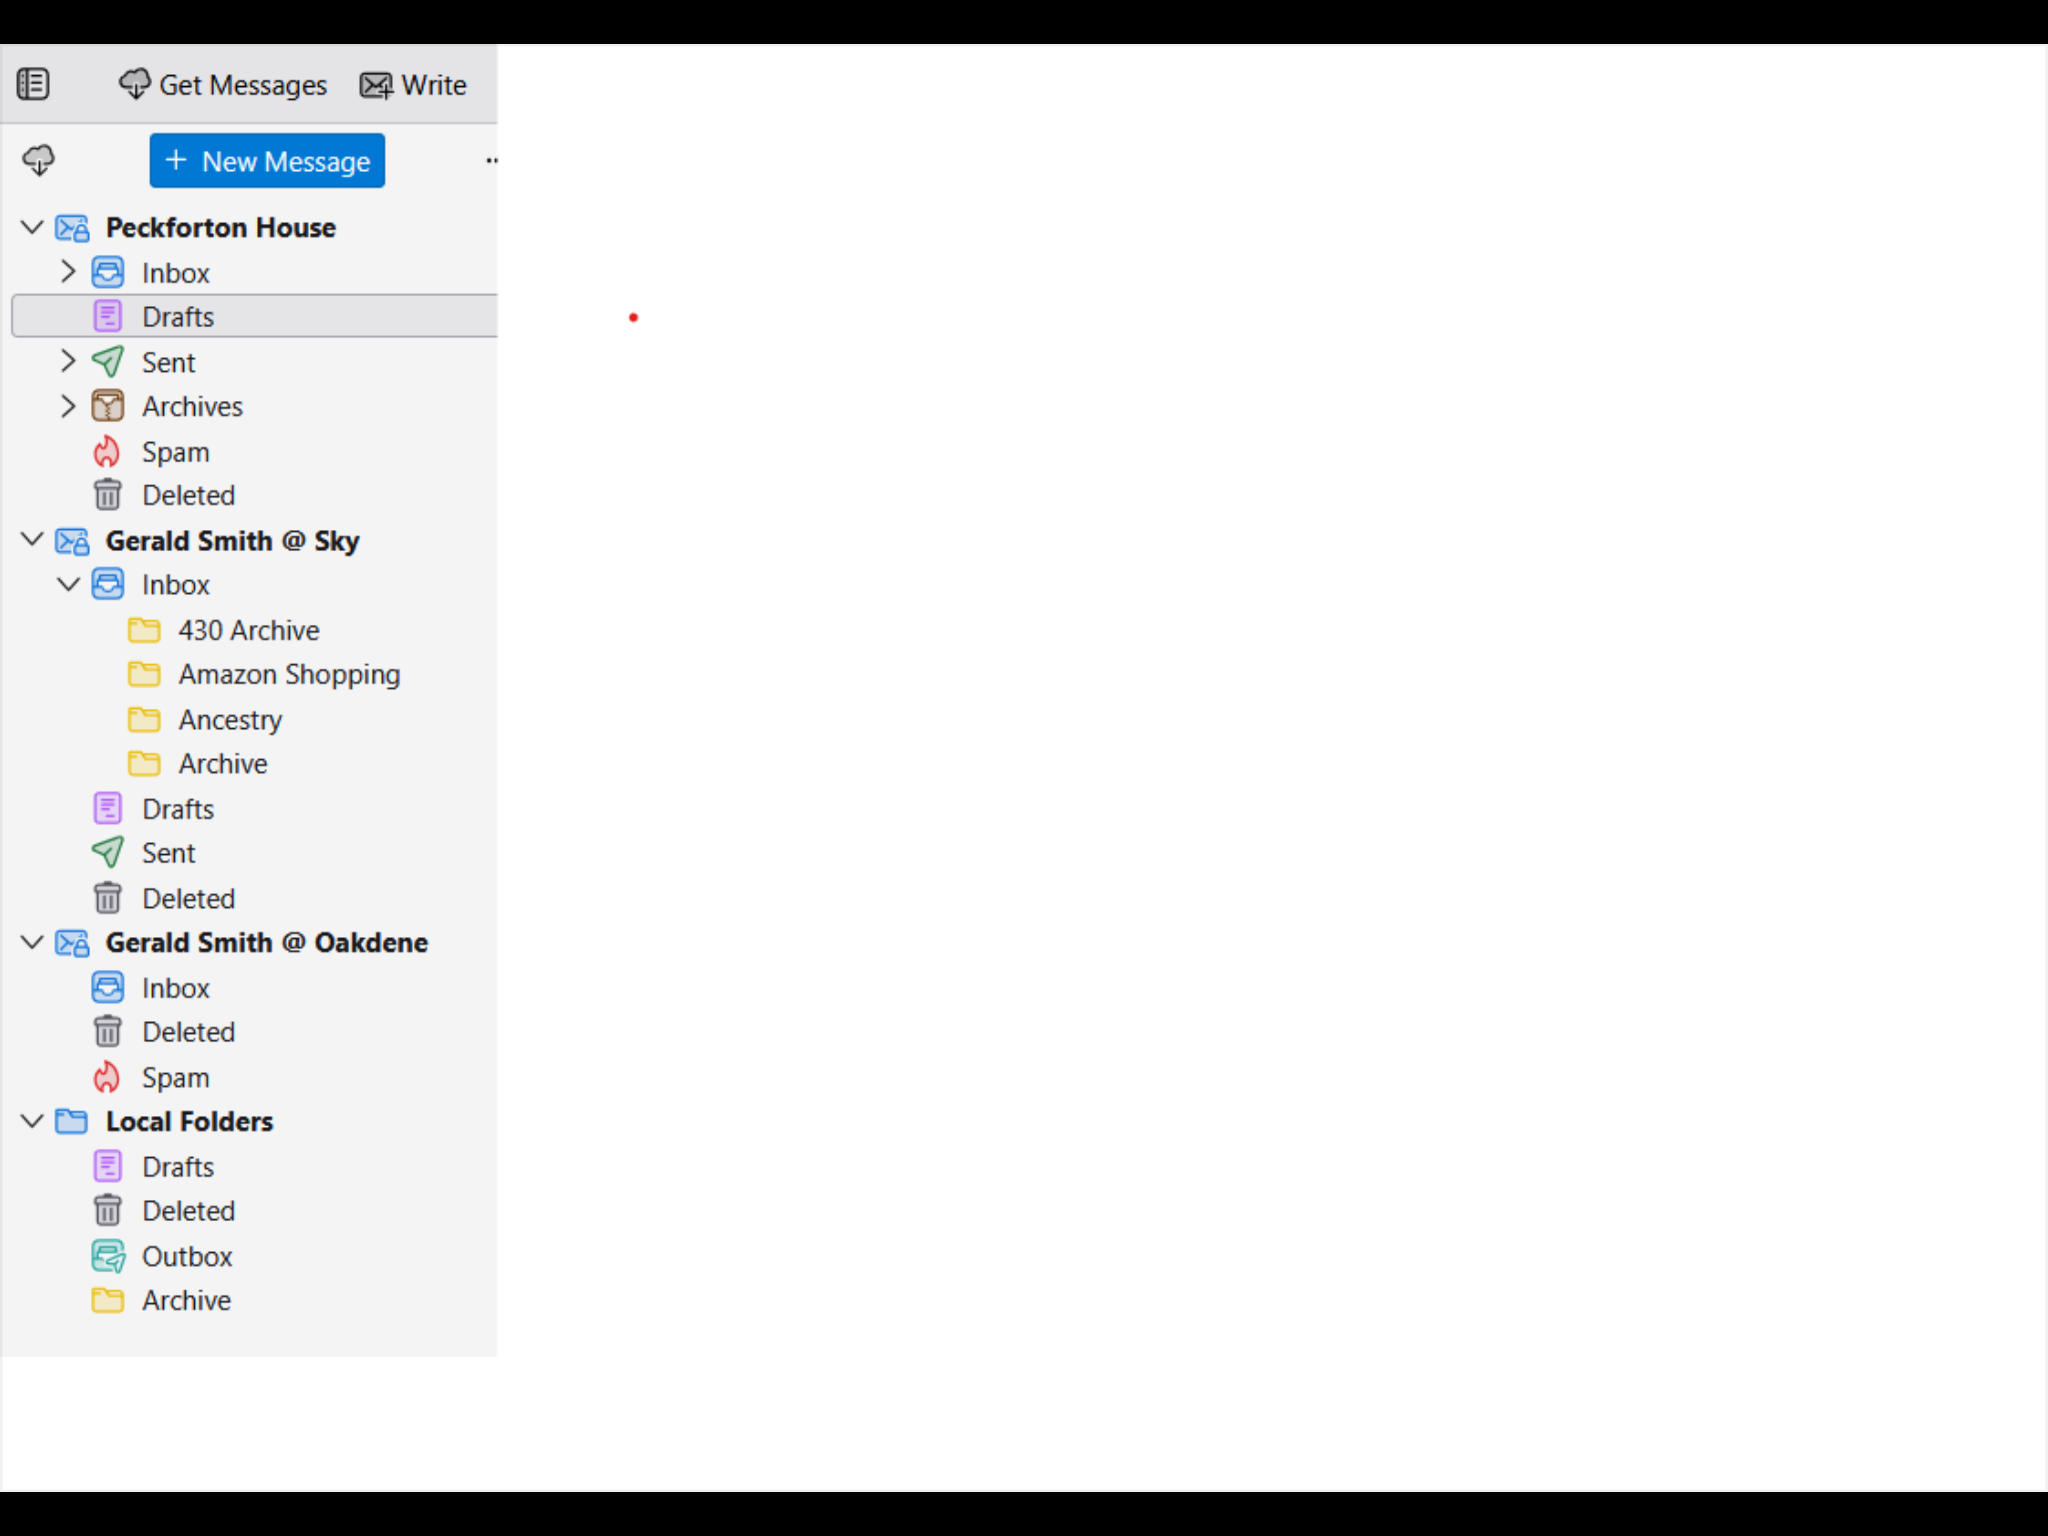Toggle the folder pane sidebar icon
Viewport: 2048px width, 1536px height.
[x=33, y=84]
